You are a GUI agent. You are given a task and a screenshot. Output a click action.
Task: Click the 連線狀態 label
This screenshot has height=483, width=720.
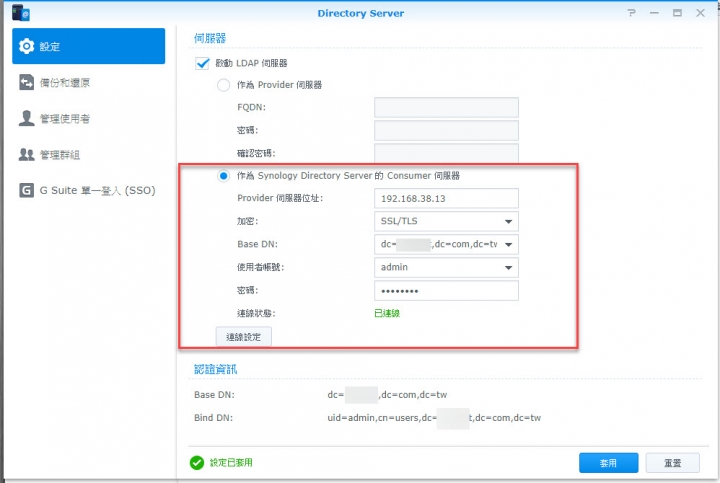click(x=256, y=313)
